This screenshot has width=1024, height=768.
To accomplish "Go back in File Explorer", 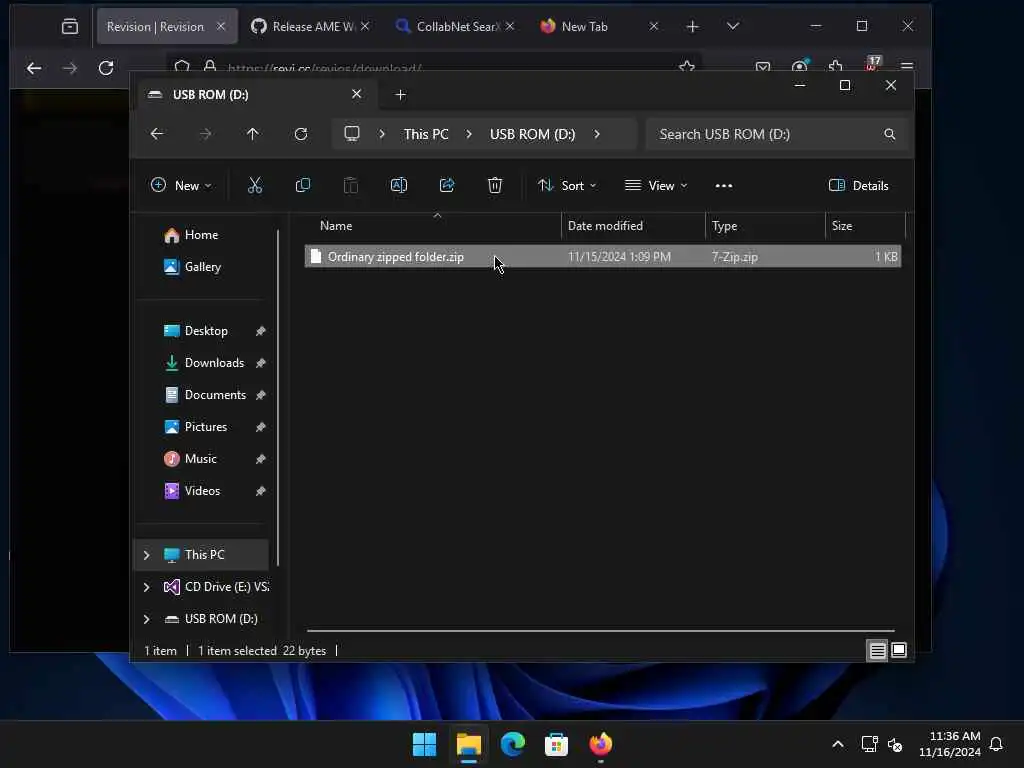I will (x=157, y=134).
